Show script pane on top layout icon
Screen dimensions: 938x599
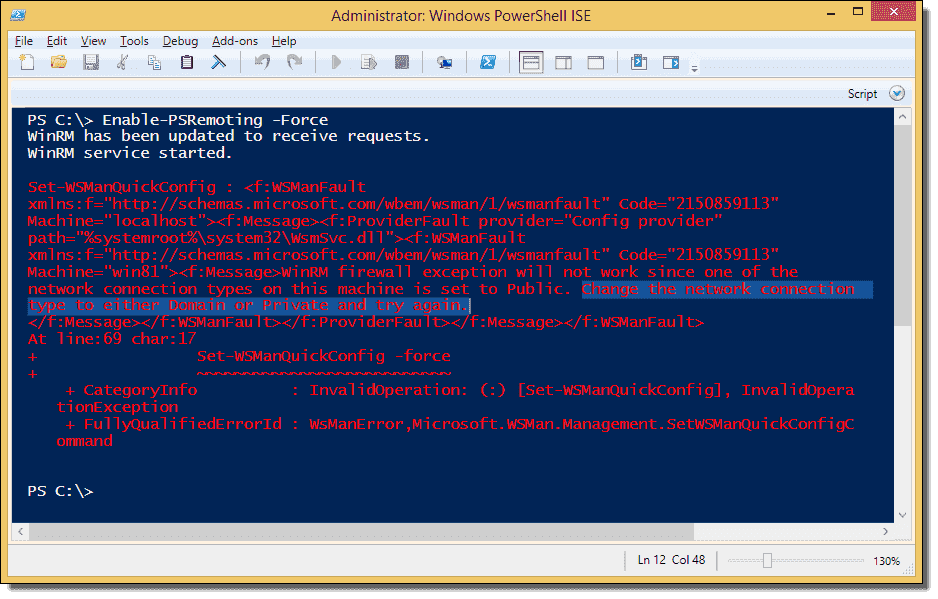531,62
